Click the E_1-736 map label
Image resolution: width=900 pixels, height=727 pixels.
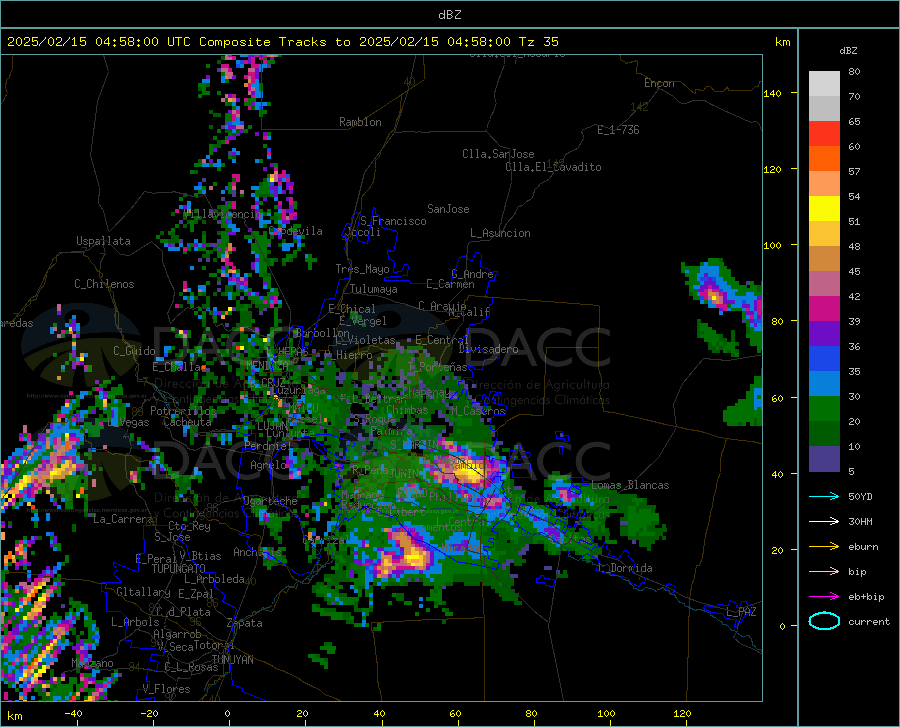[x=618, y=130]
